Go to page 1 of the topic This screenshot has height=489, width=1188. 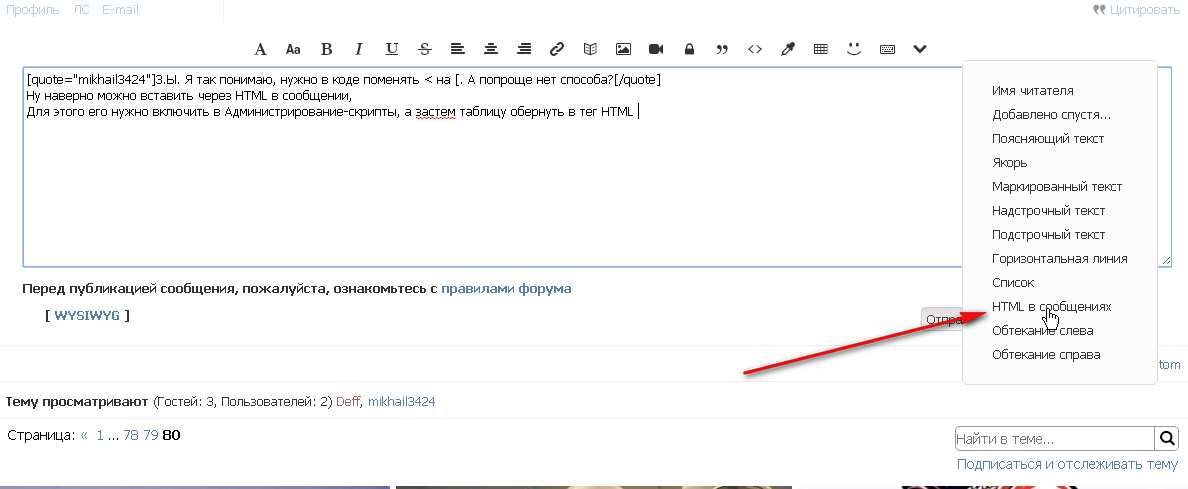click(x=99, y=436)
